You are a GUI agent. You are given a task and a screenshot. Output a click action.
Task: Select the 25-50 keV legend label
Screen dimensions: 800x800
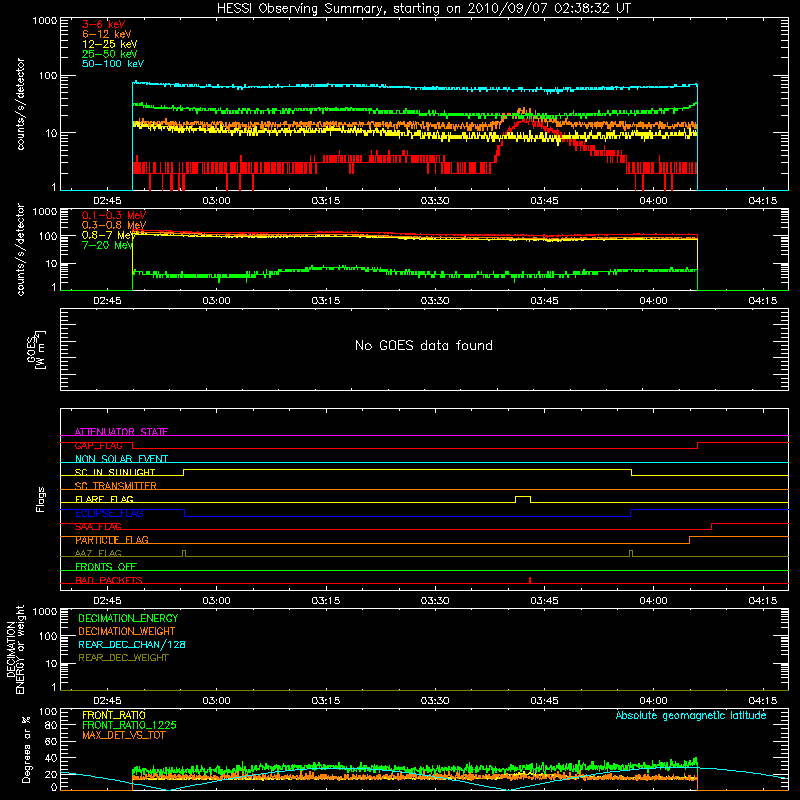tap(110, 54)
